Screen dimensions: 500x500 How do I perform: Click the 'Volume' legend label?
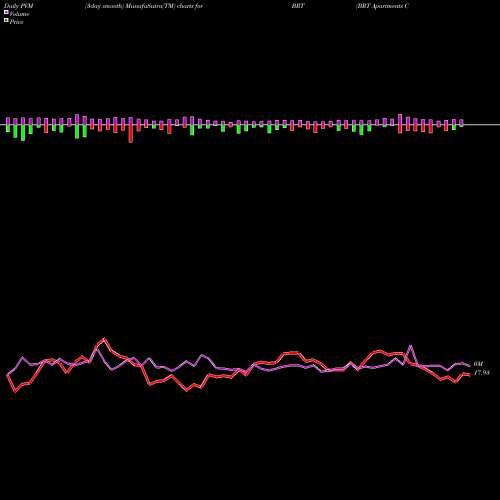tap(19, 14)
